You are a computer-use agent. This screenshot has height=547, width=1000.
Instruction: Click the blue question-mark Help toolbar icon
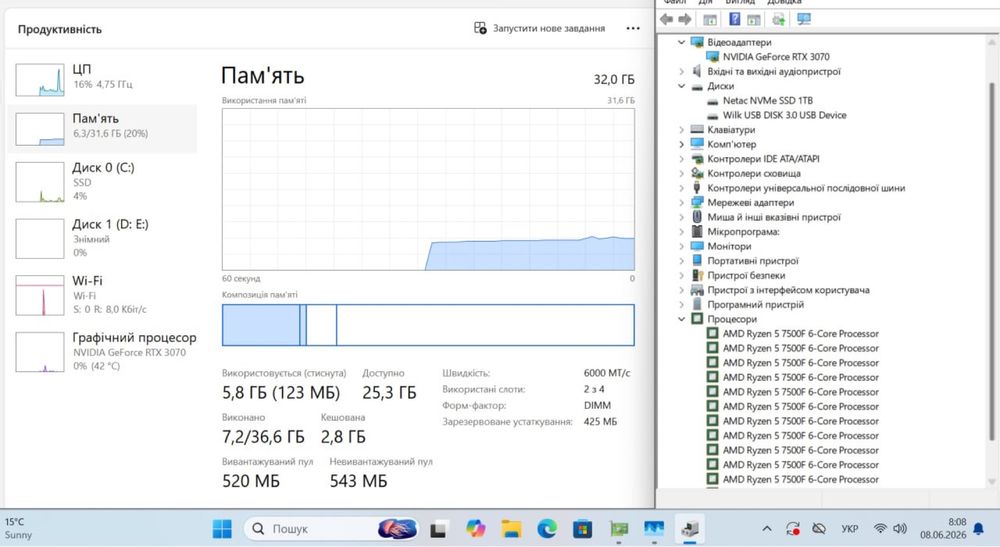(735, 19)
